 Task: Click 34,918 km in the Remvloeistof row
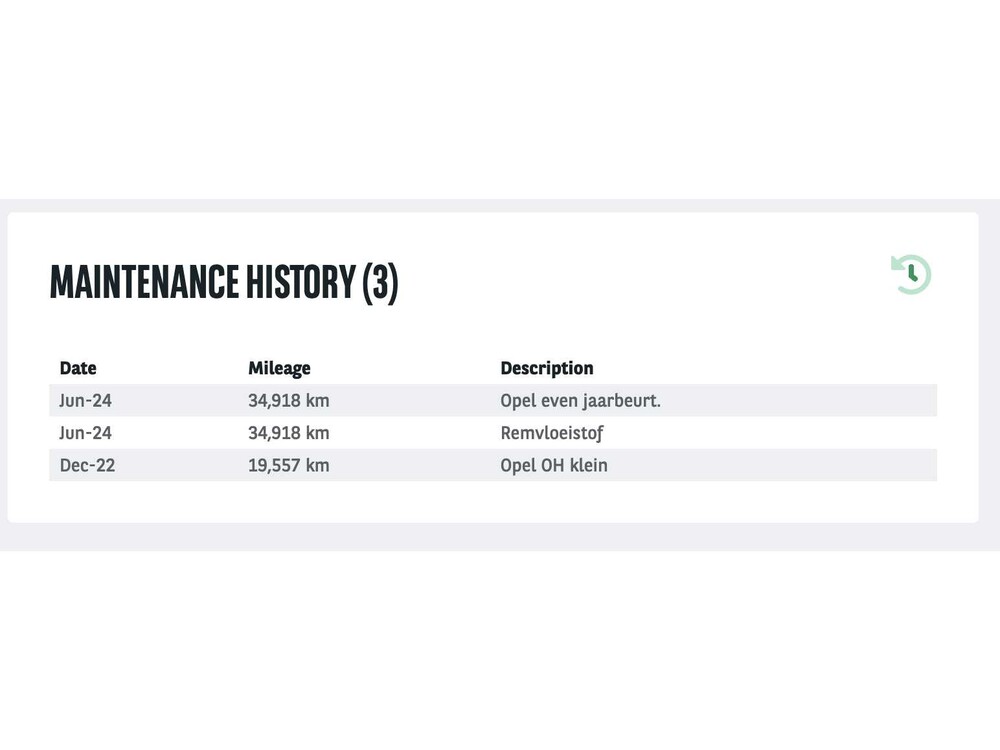tap(288, 433)
